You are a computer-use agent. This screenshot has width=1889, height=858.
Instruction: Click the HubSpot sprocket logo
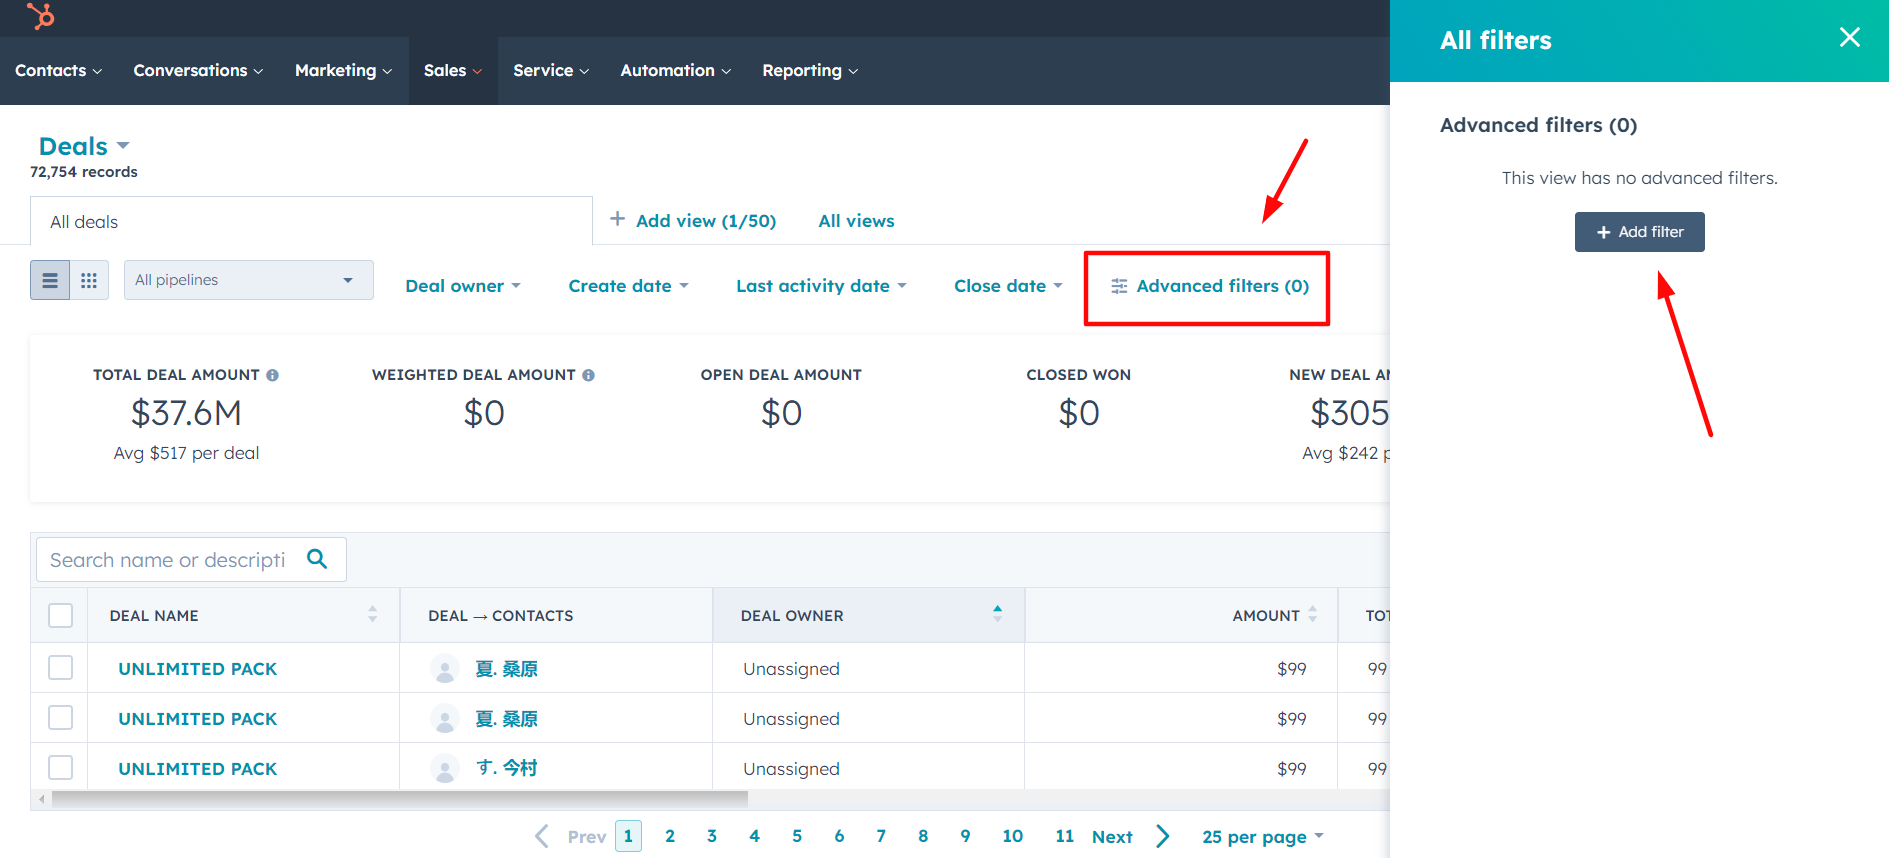41,16
